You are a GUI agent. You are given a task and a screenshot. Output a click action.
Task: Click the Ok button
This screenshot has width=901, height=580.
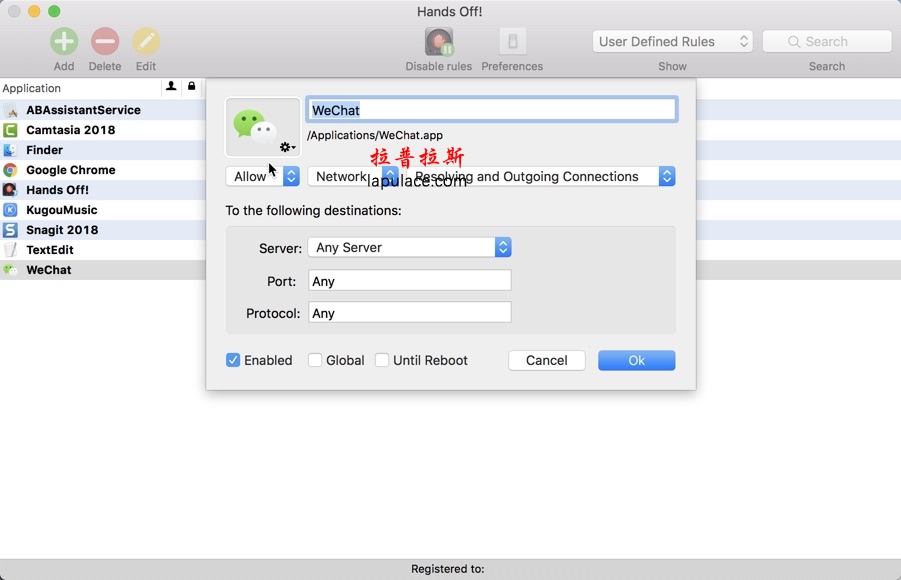(636, 360)
